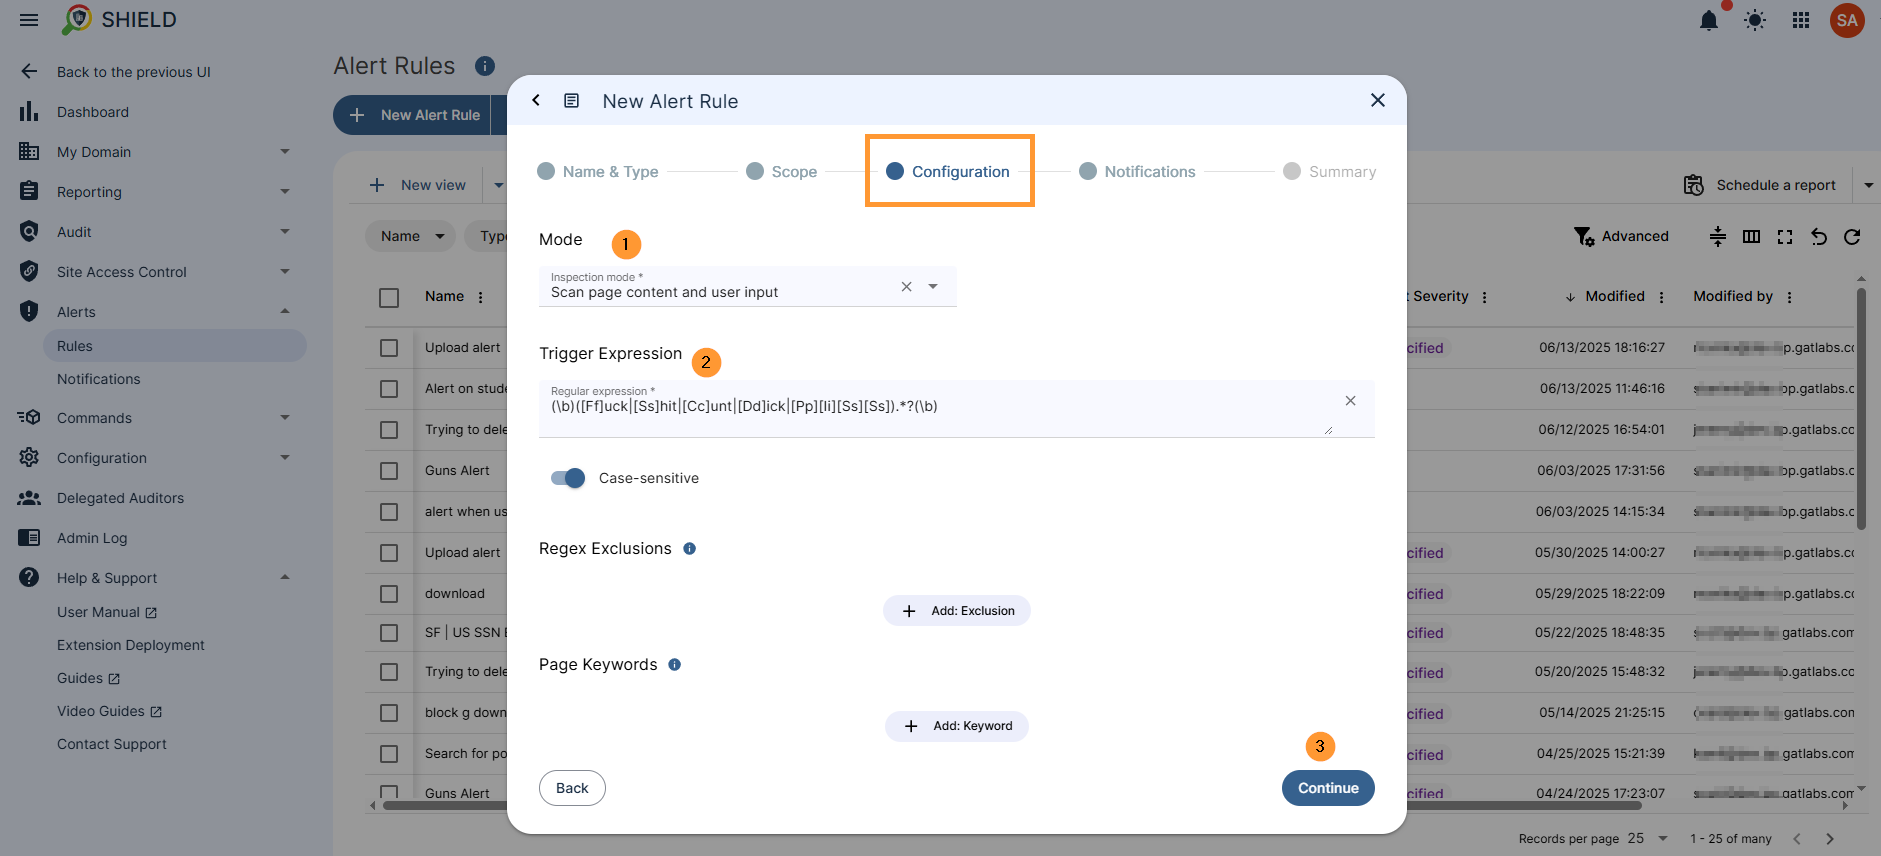Toggle the light/dark theme icon
The width and height of the screenshot is (1881, 856).
1755,20
